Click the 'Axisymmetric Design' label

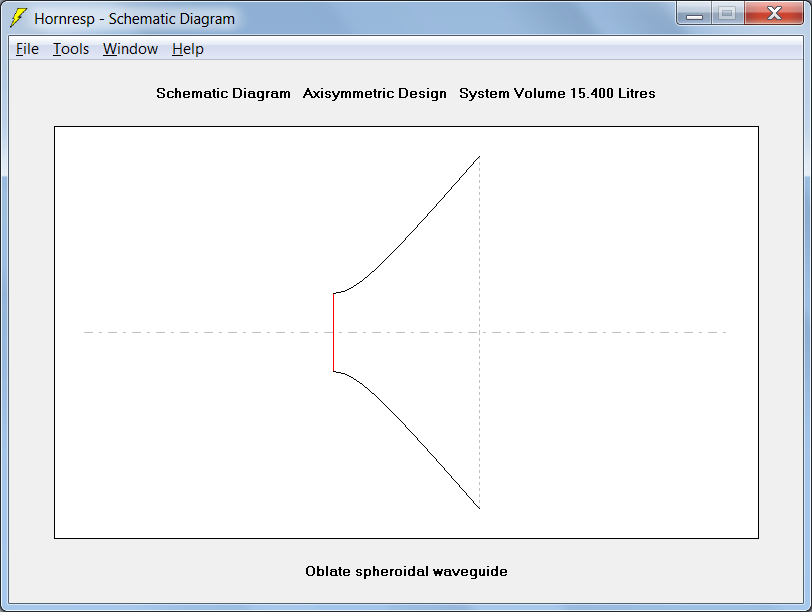pyautogui.click(x=374, y=94)
